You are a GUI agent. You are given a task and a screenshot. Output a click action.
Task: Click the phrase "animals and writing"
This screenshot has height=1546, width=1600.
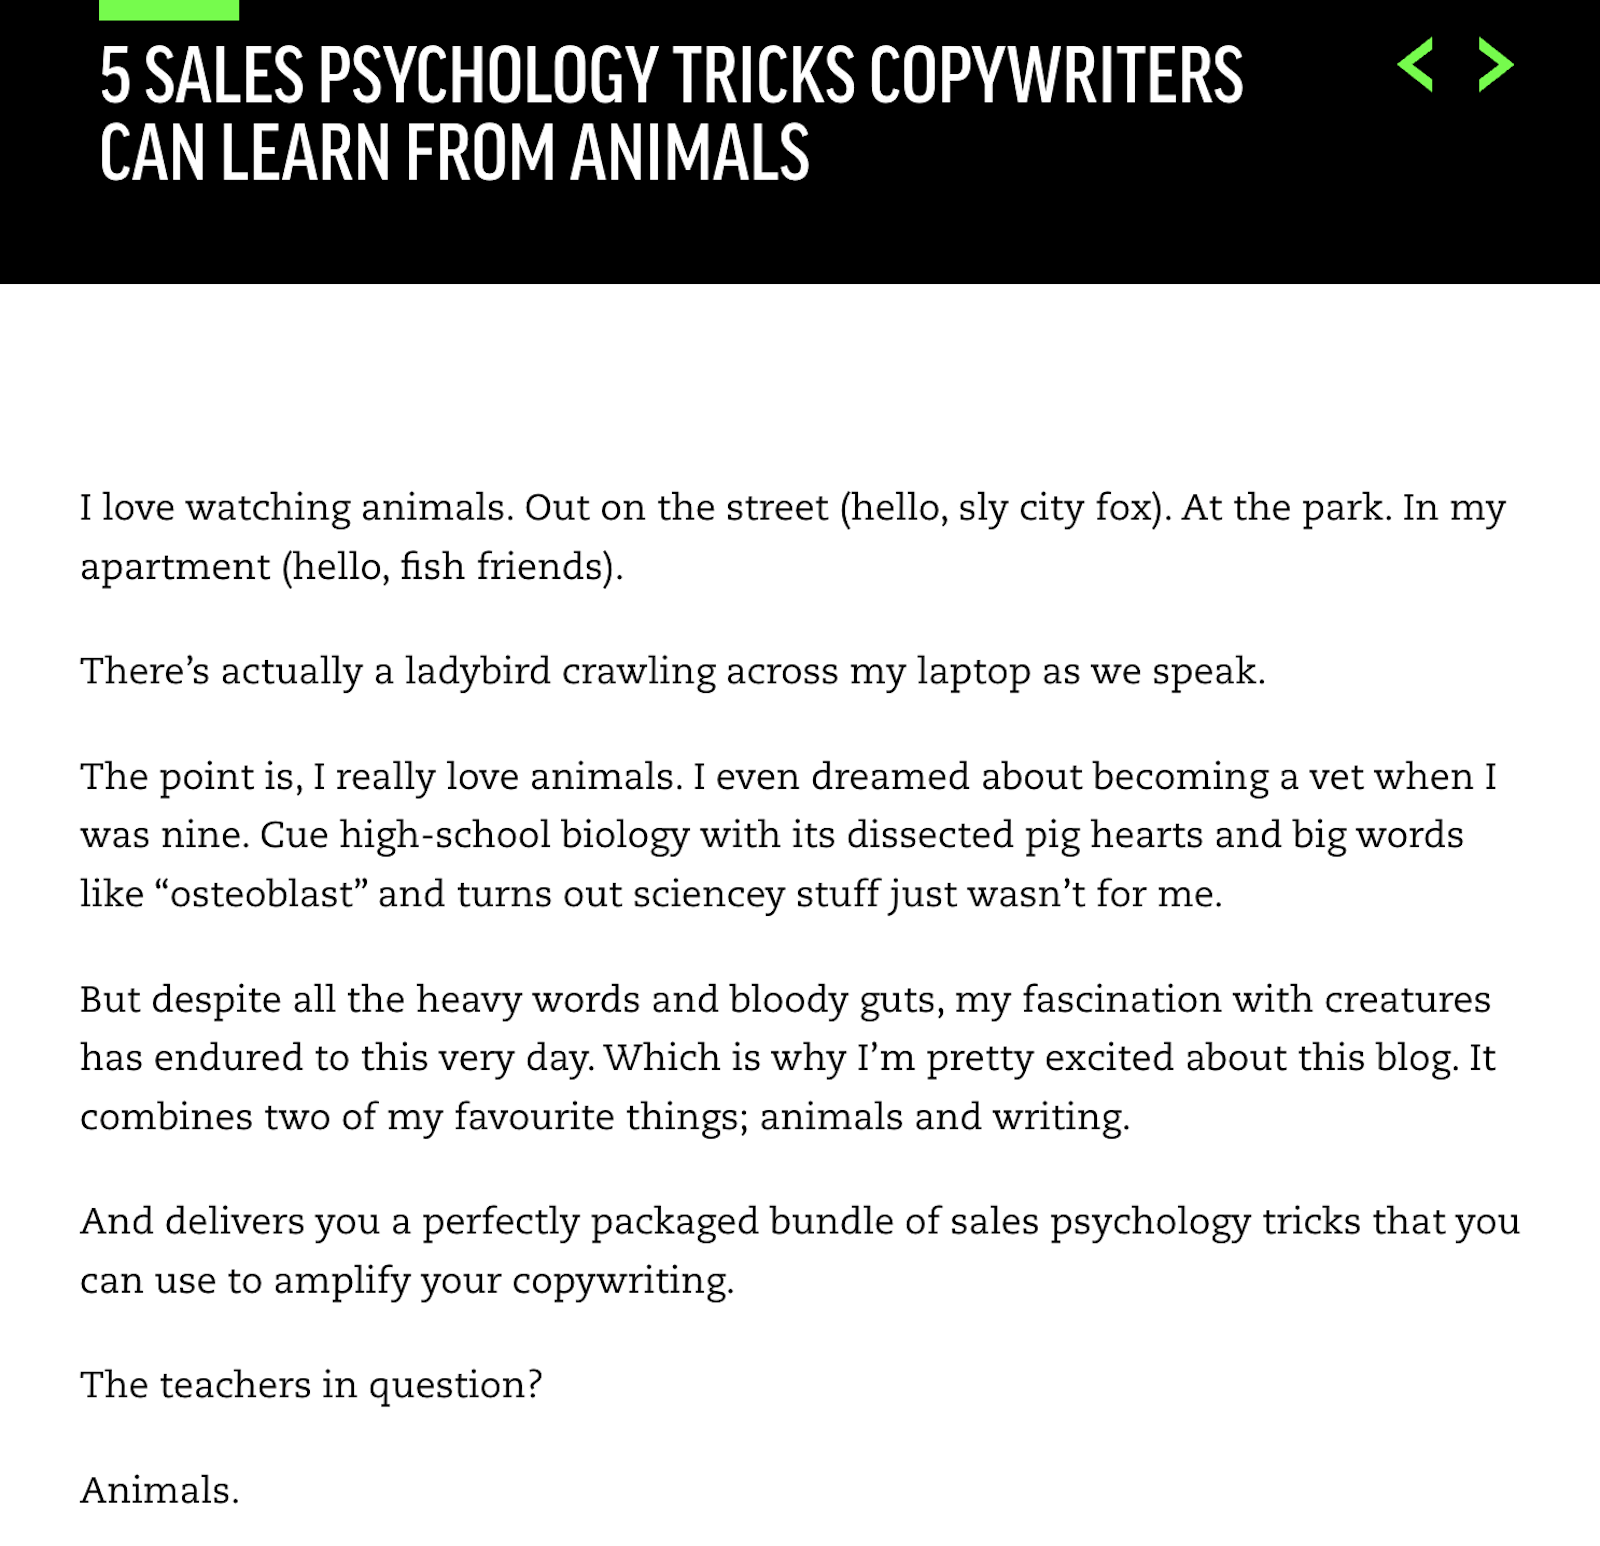pyautogui.click(x=943, y=1117)
